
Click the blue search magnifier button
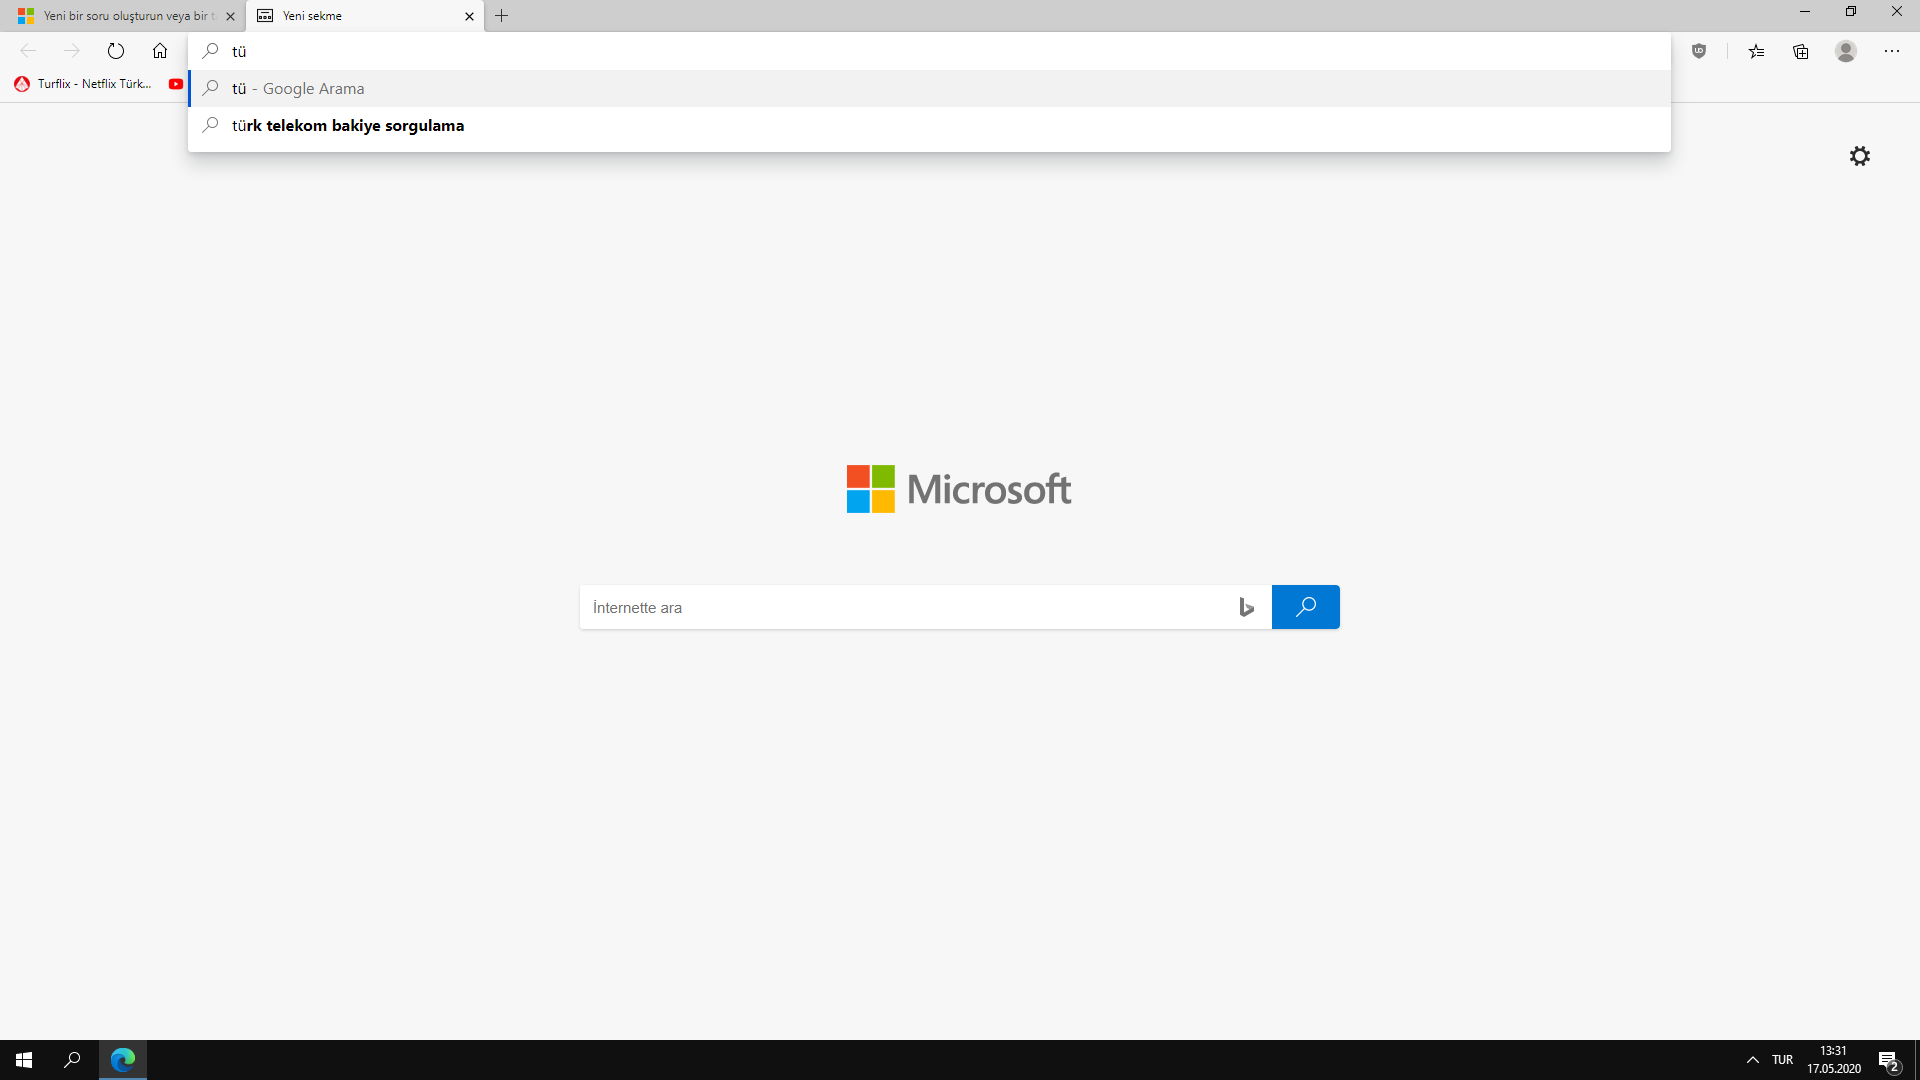[x=1306, y=607]
